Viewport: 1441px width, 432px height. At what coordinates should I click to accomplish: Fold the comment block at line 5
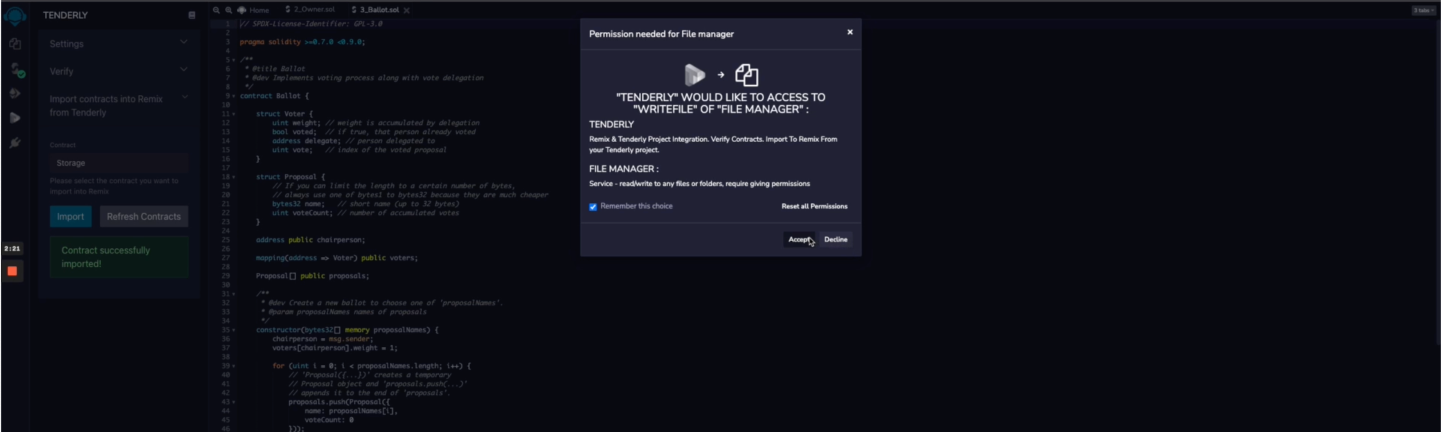(234, 60)
